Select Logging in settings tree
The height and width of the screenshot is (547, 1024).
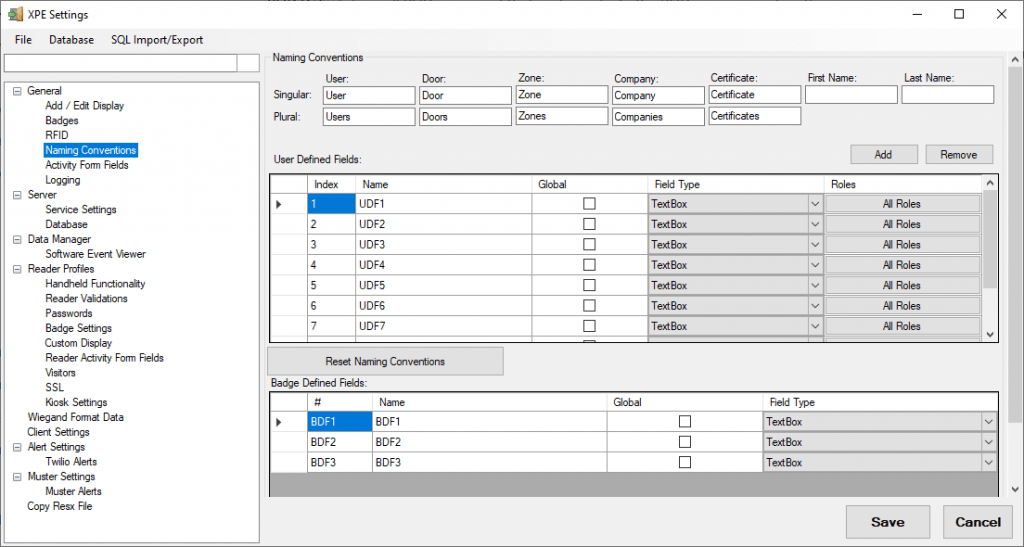click(x=63, y=180)
